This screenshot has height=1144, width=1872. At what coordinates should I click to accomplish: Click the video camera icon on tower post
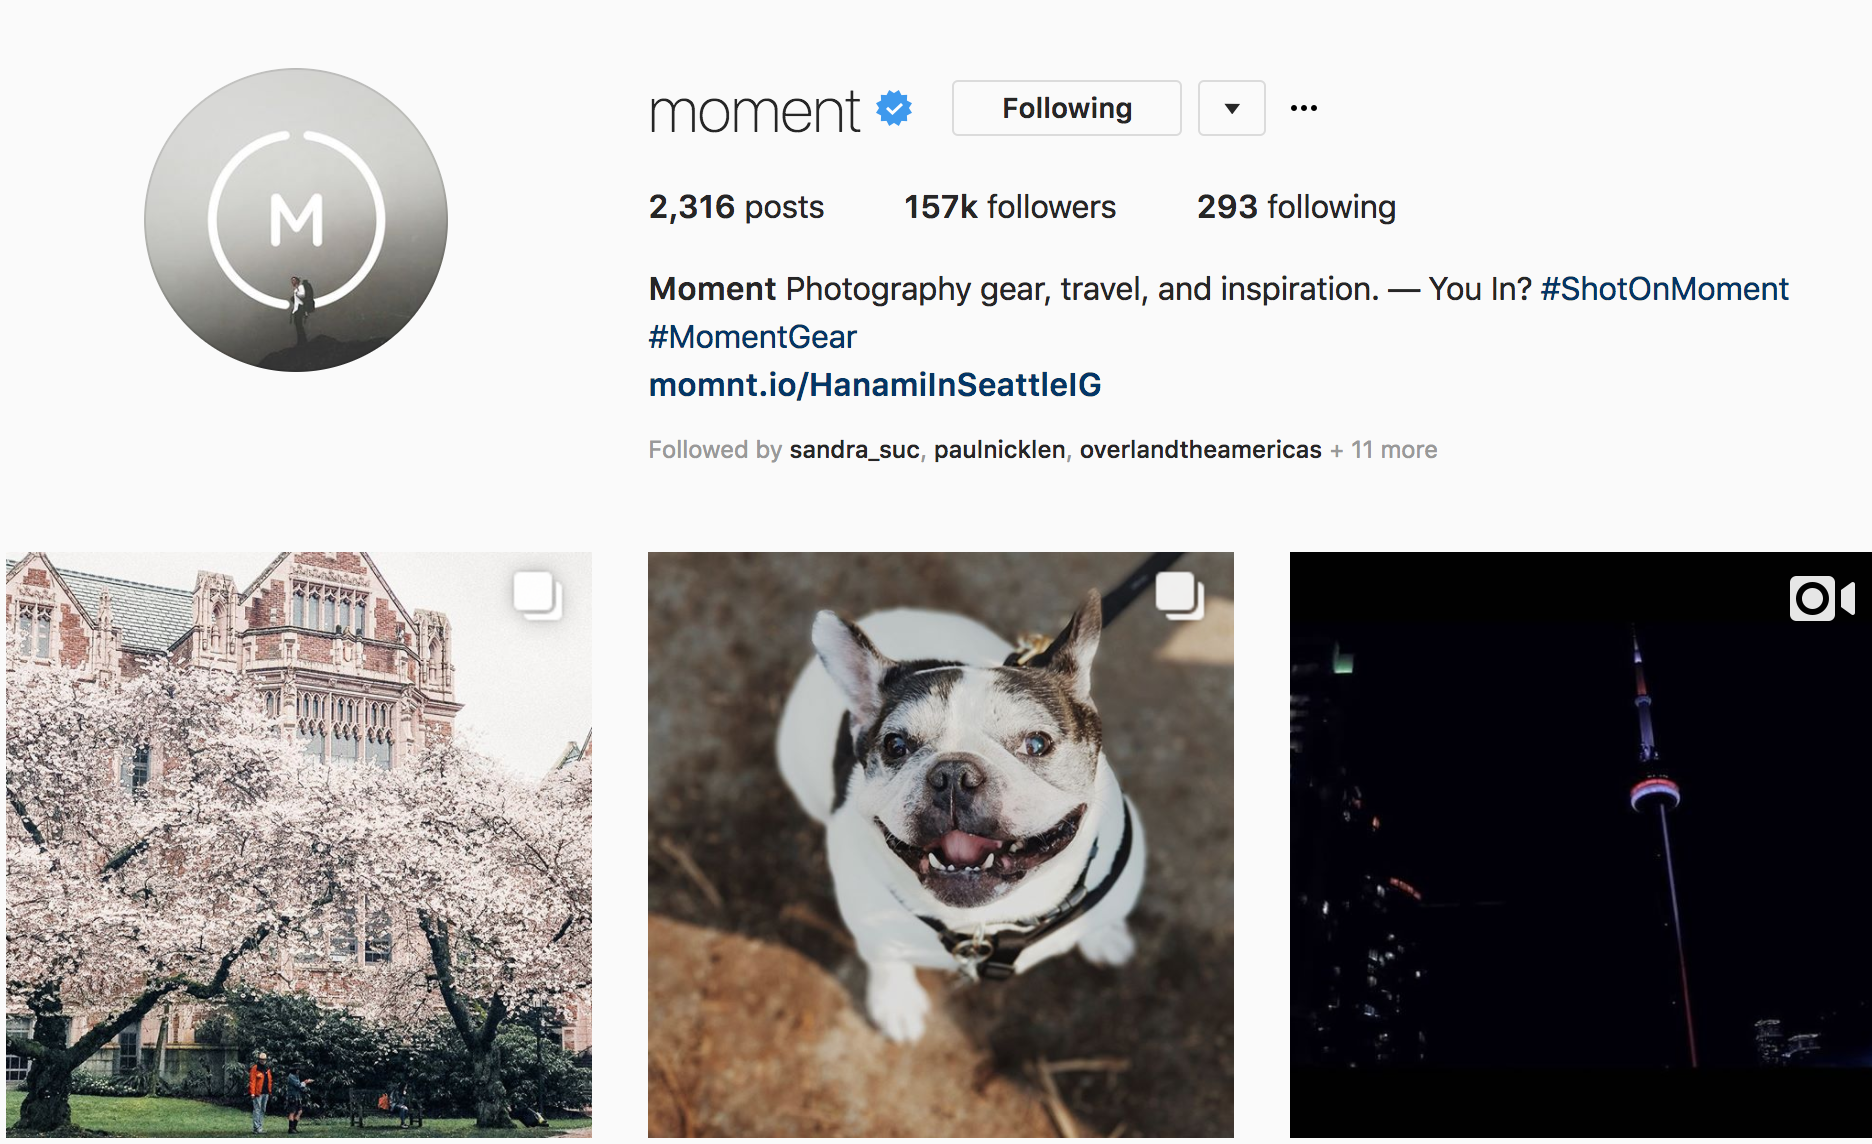(x=1822, y=598)
